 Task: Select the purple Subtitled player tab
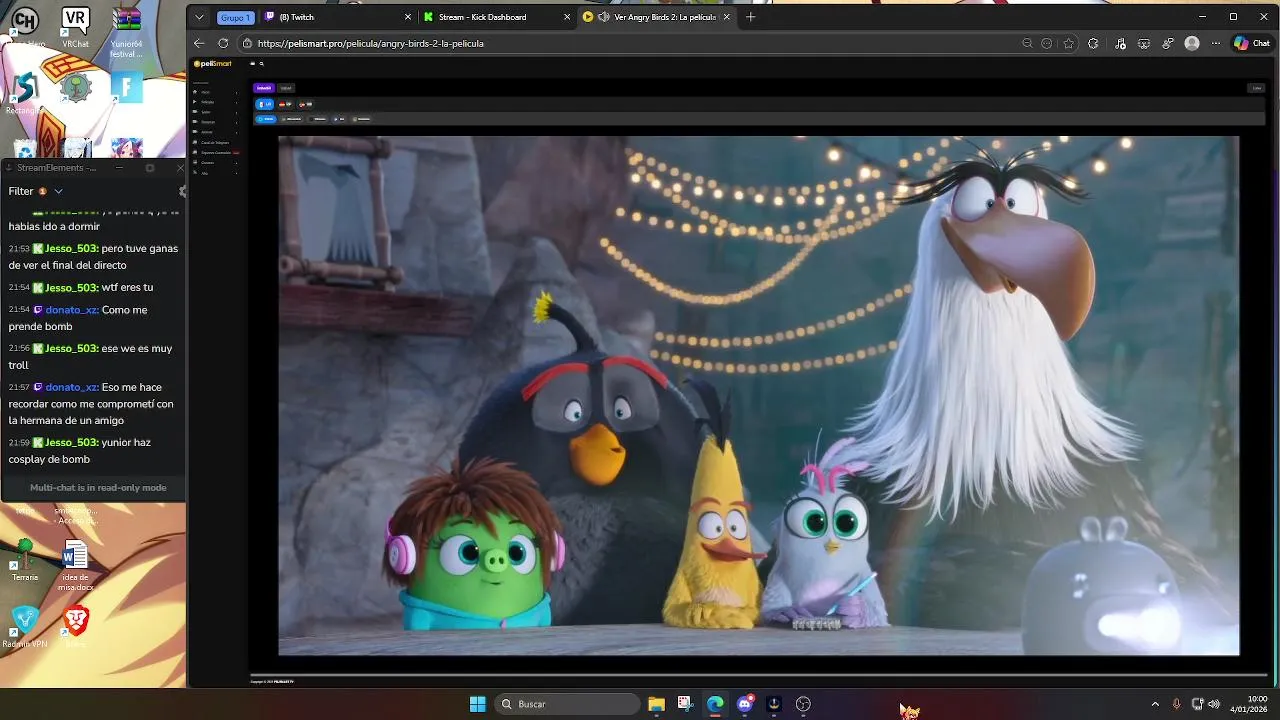[264, 88]
